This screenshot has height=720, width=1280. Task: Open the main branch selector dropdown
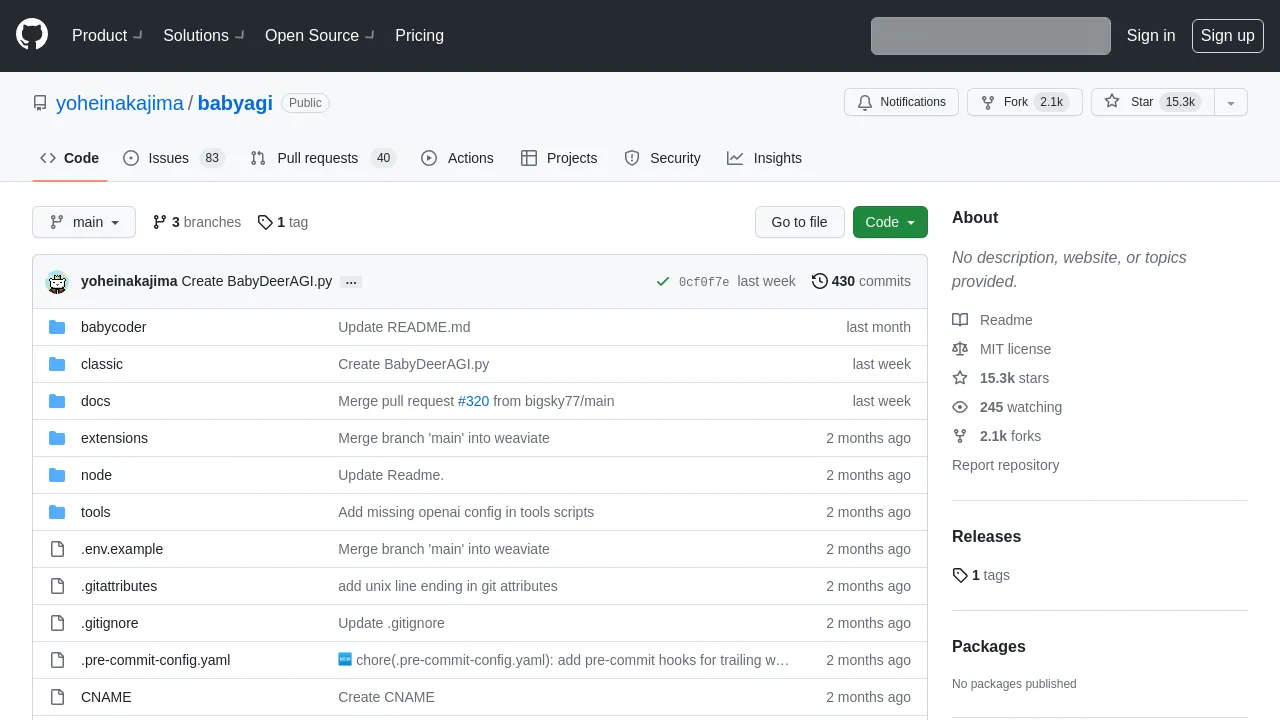click(x=84, y=222)
